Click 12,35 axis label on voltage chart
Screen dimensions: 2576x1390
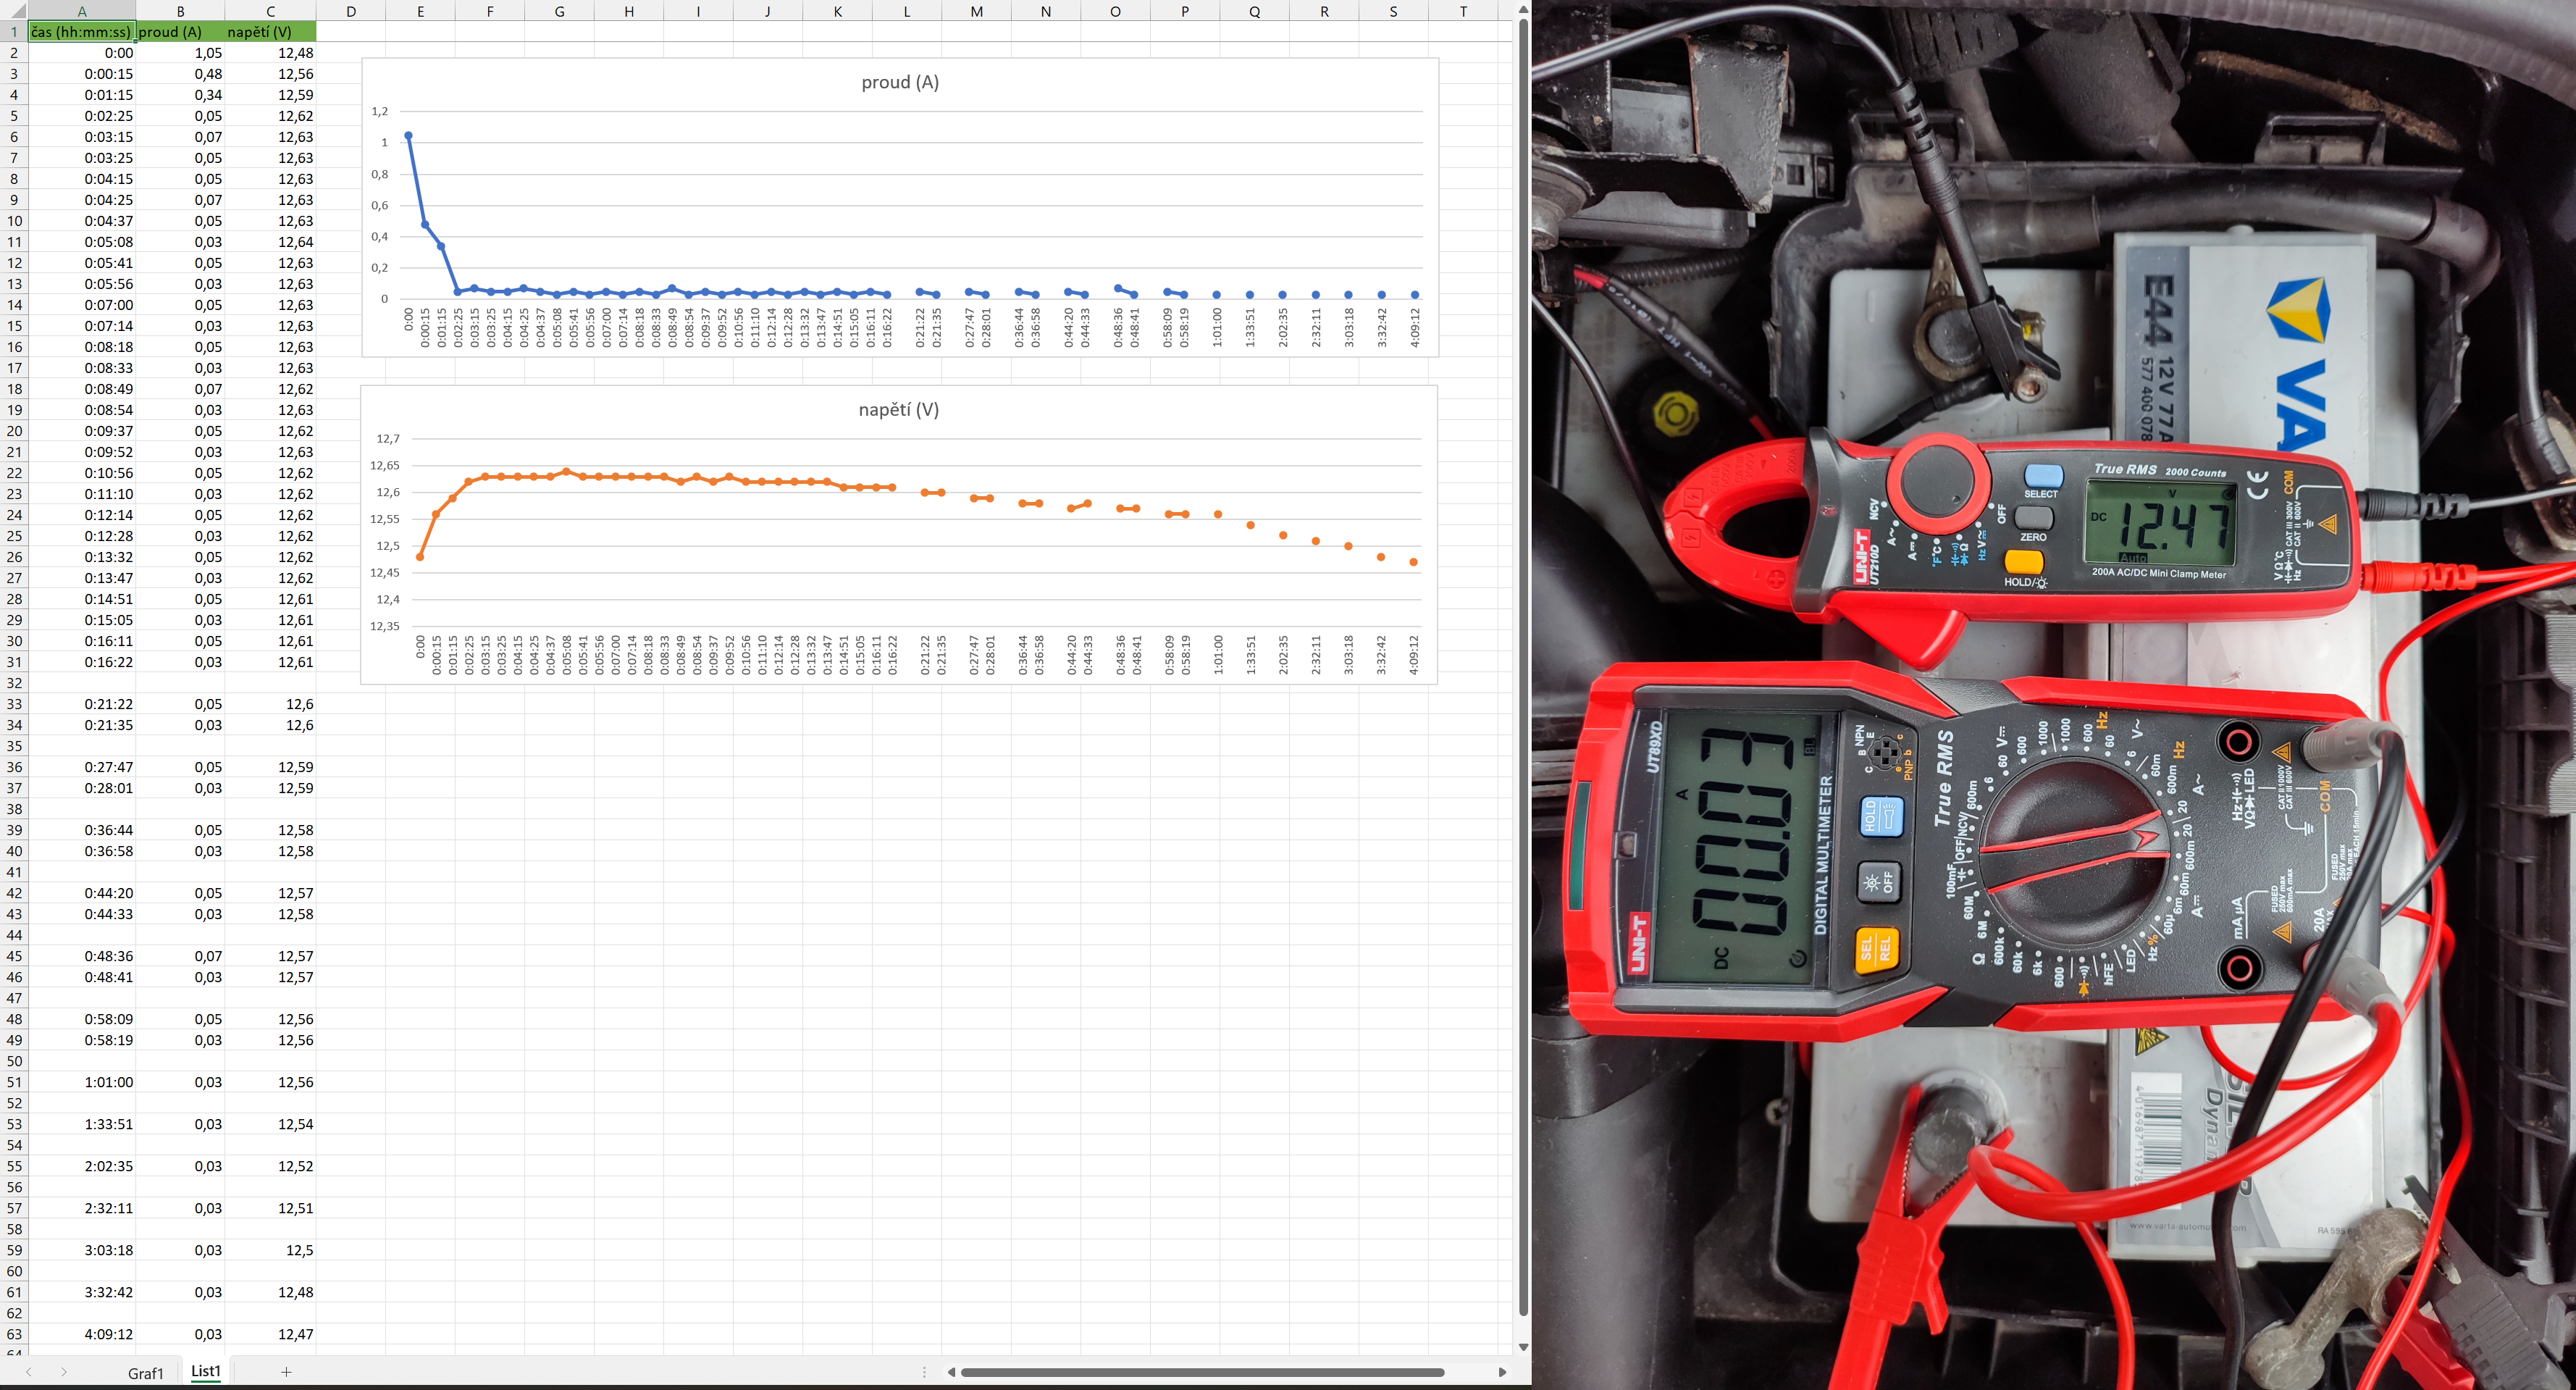(x=384, y=626)
